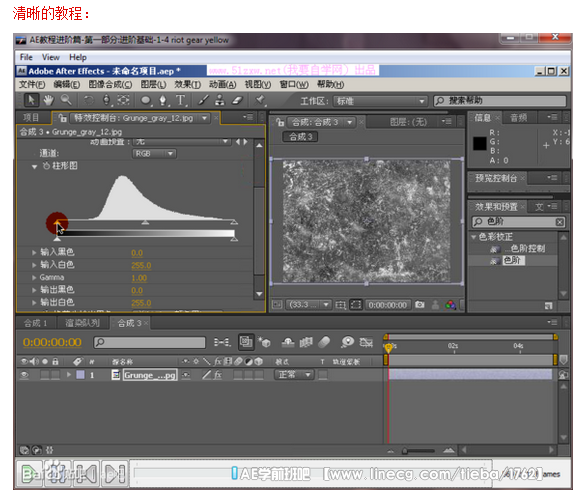Click the graph editor icon in timeline
576x491 pixels.
[x=366, y=342]
